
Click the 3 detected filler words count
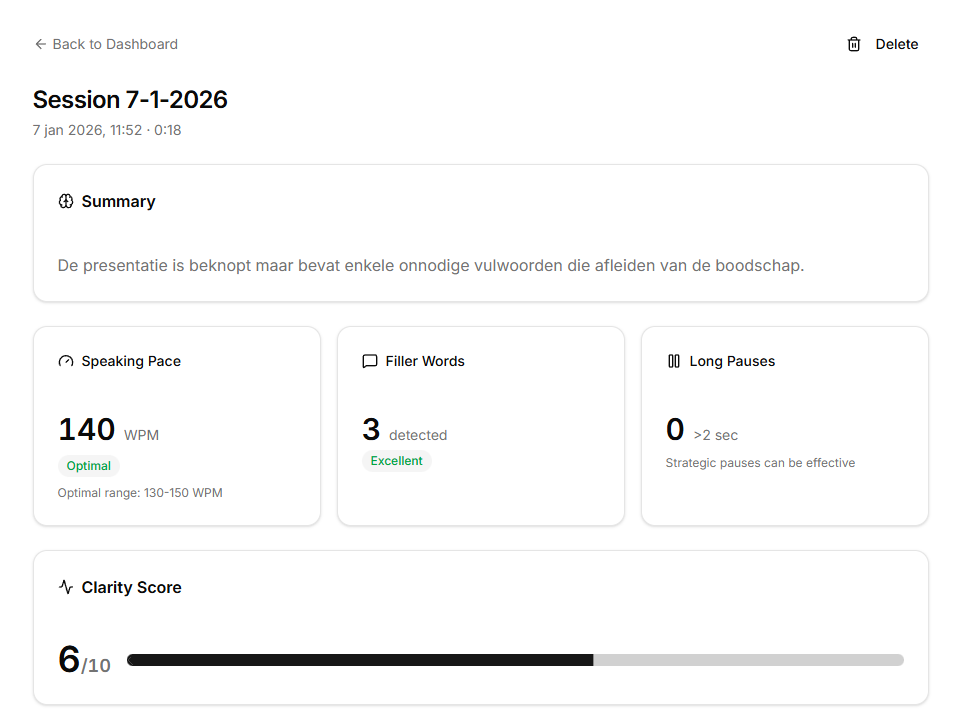point(372,430)
